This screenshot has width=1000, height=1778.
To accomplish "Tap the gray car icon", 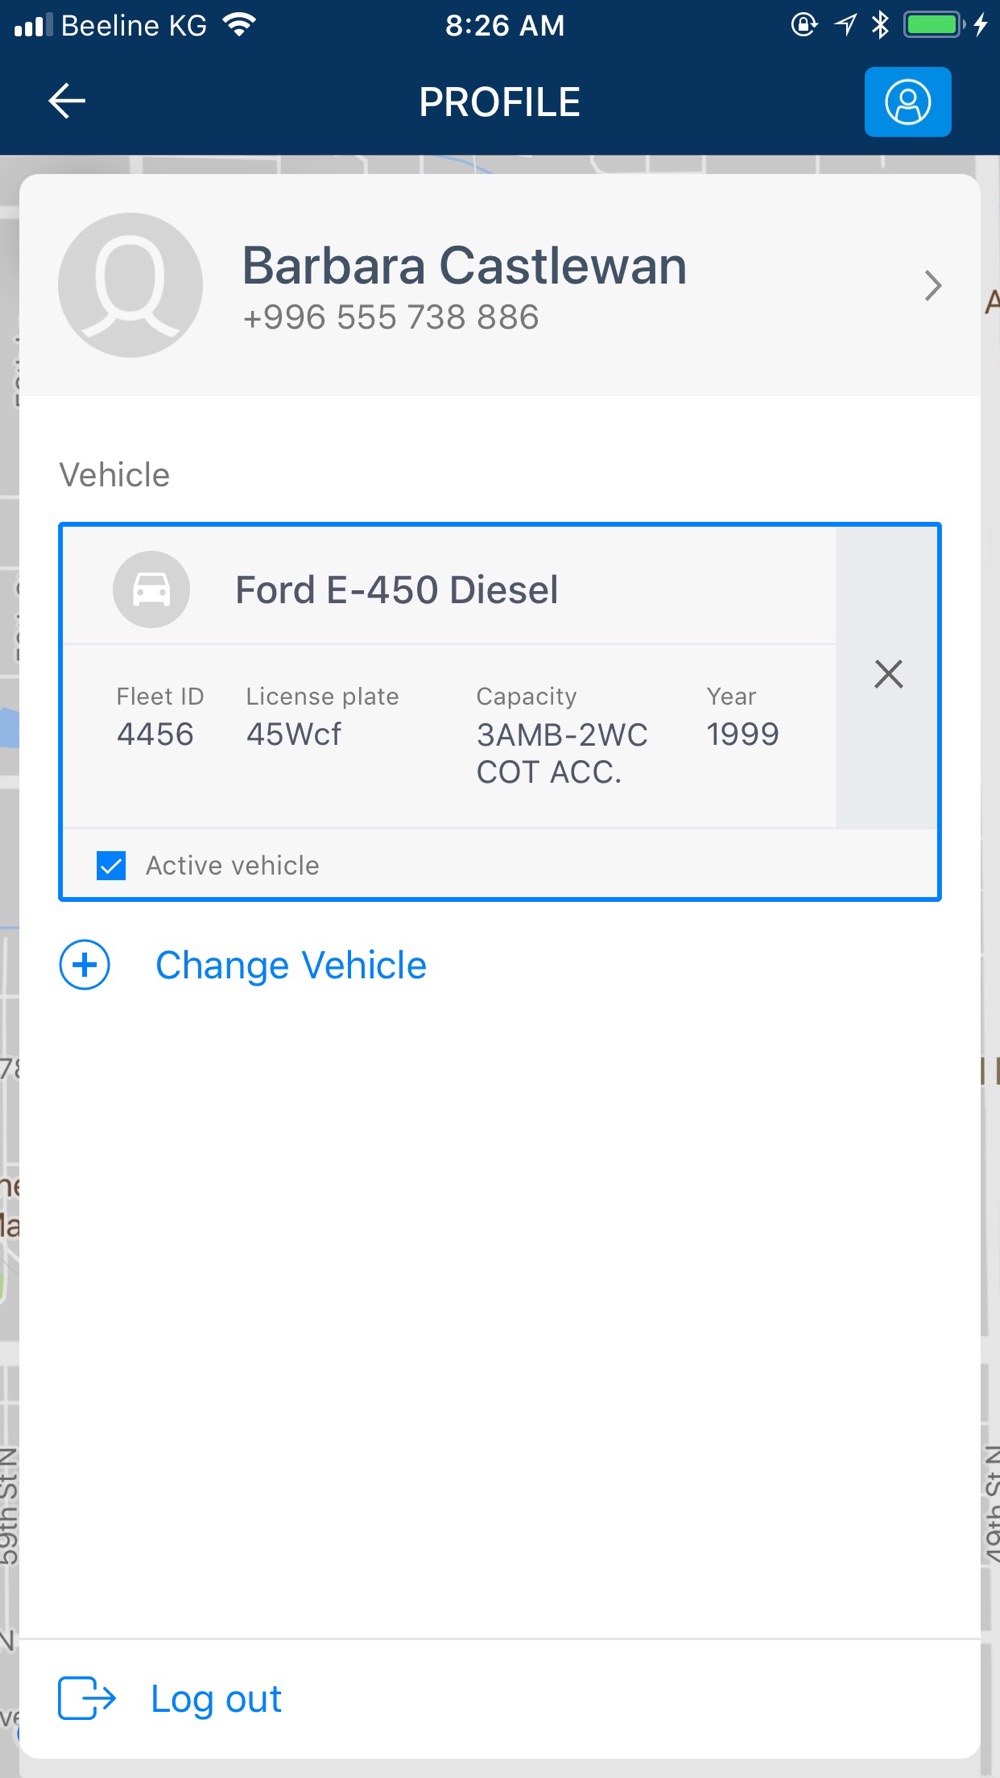I will pos(151,590).
